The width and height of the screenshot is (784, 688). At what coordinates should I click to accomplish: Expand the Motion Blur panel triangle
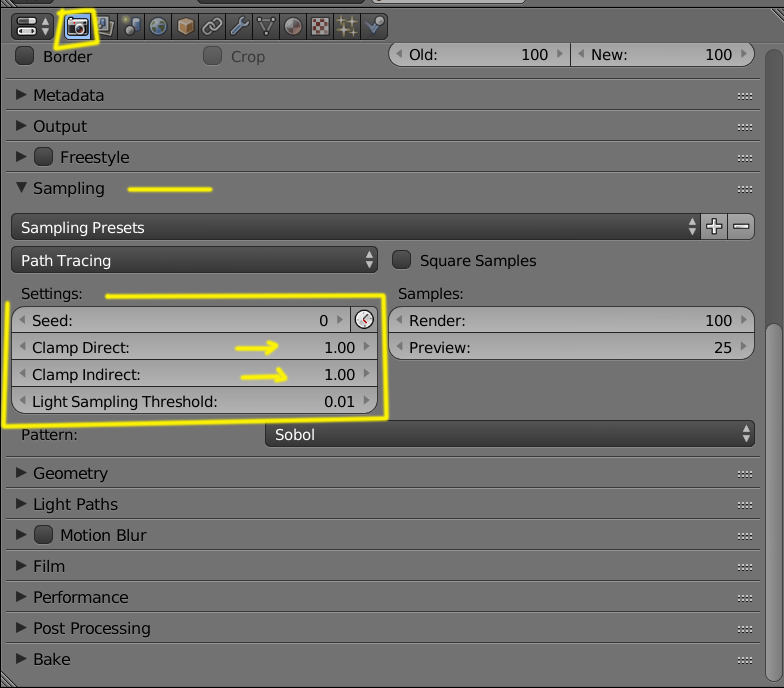click(20, 534)
